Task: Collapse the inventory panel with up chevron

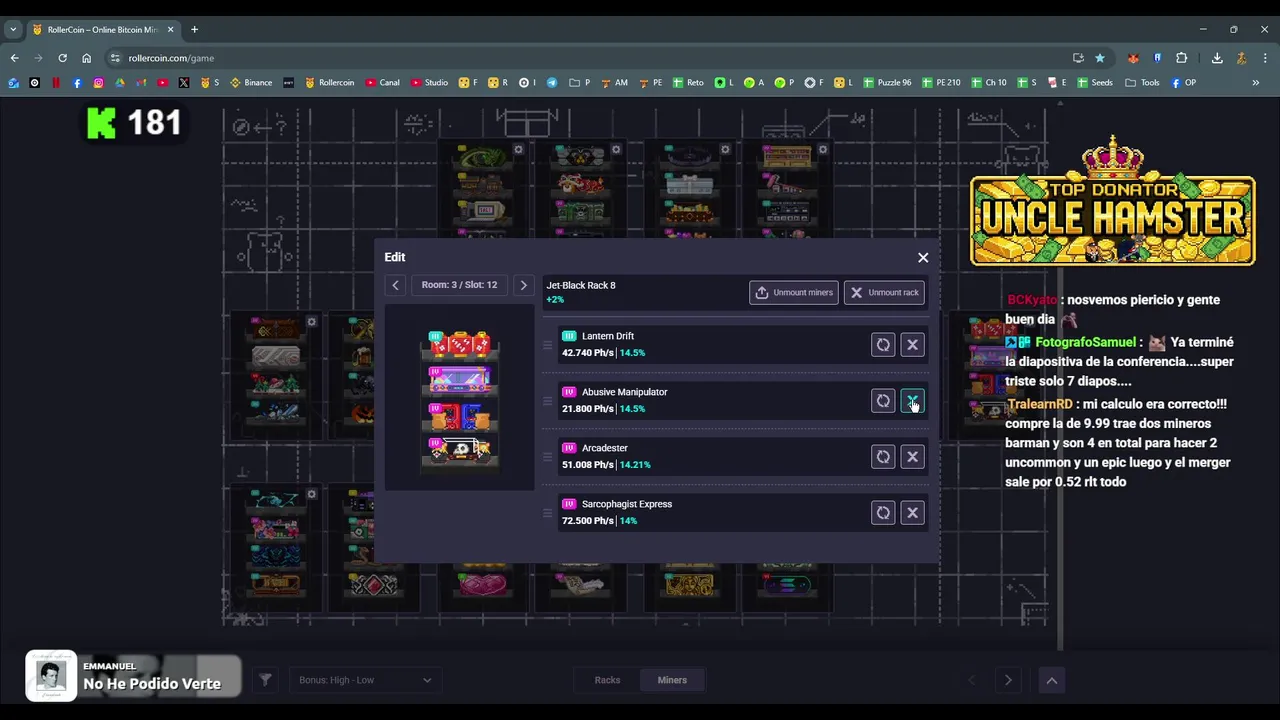Action: [x=1051, y=680]
